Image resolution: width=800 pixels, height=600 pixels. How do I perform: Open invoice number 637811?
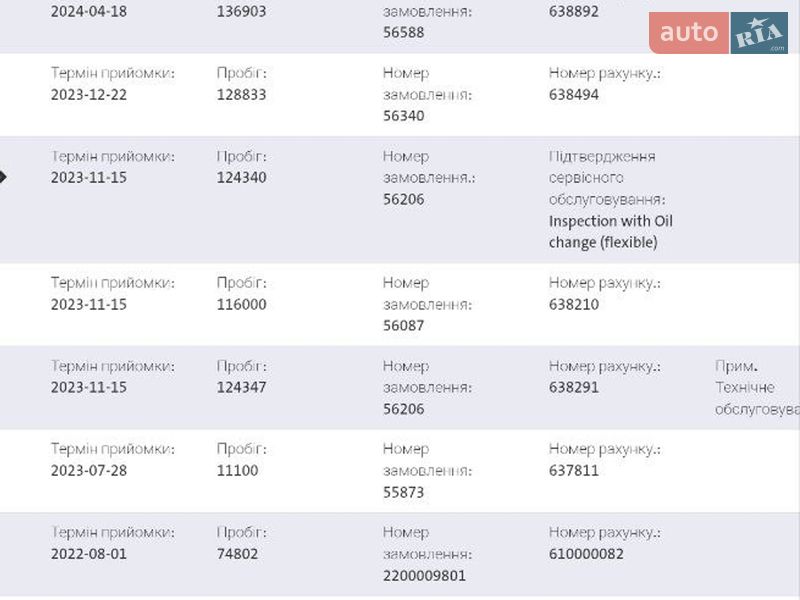574,470
